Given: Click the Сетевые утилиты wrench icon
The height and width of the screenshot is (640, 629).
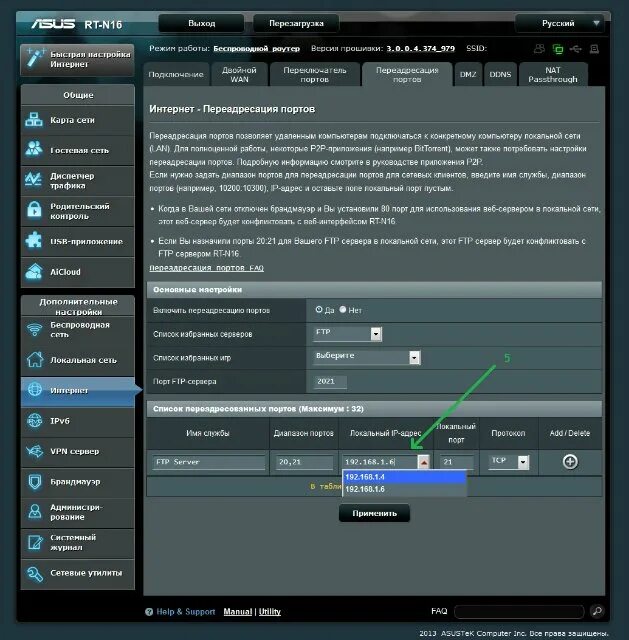Looking at the screenshot, I should 35,573.
